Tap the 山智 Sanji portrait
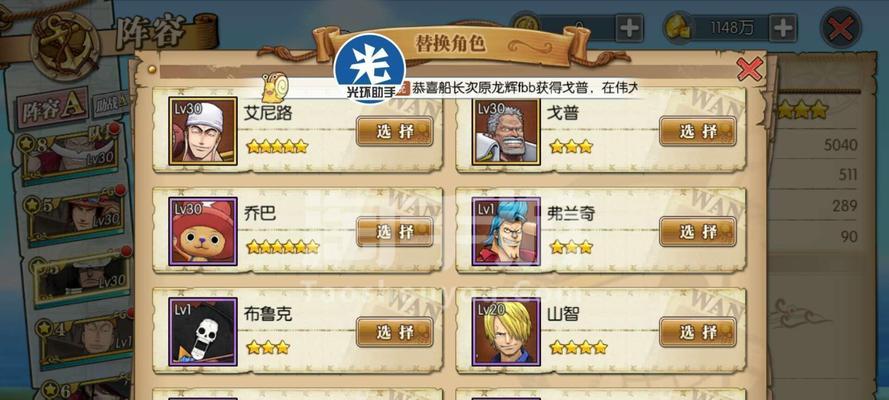This screenshot has width=889, height=400. tap(506, 331)
